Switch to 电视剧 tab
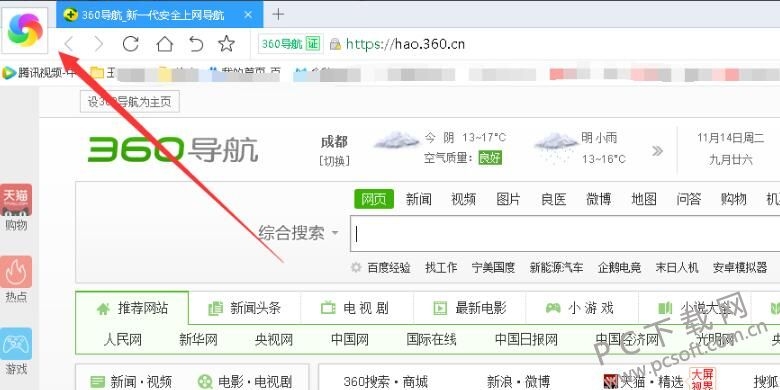780x390 pixels. click(357, 308)
